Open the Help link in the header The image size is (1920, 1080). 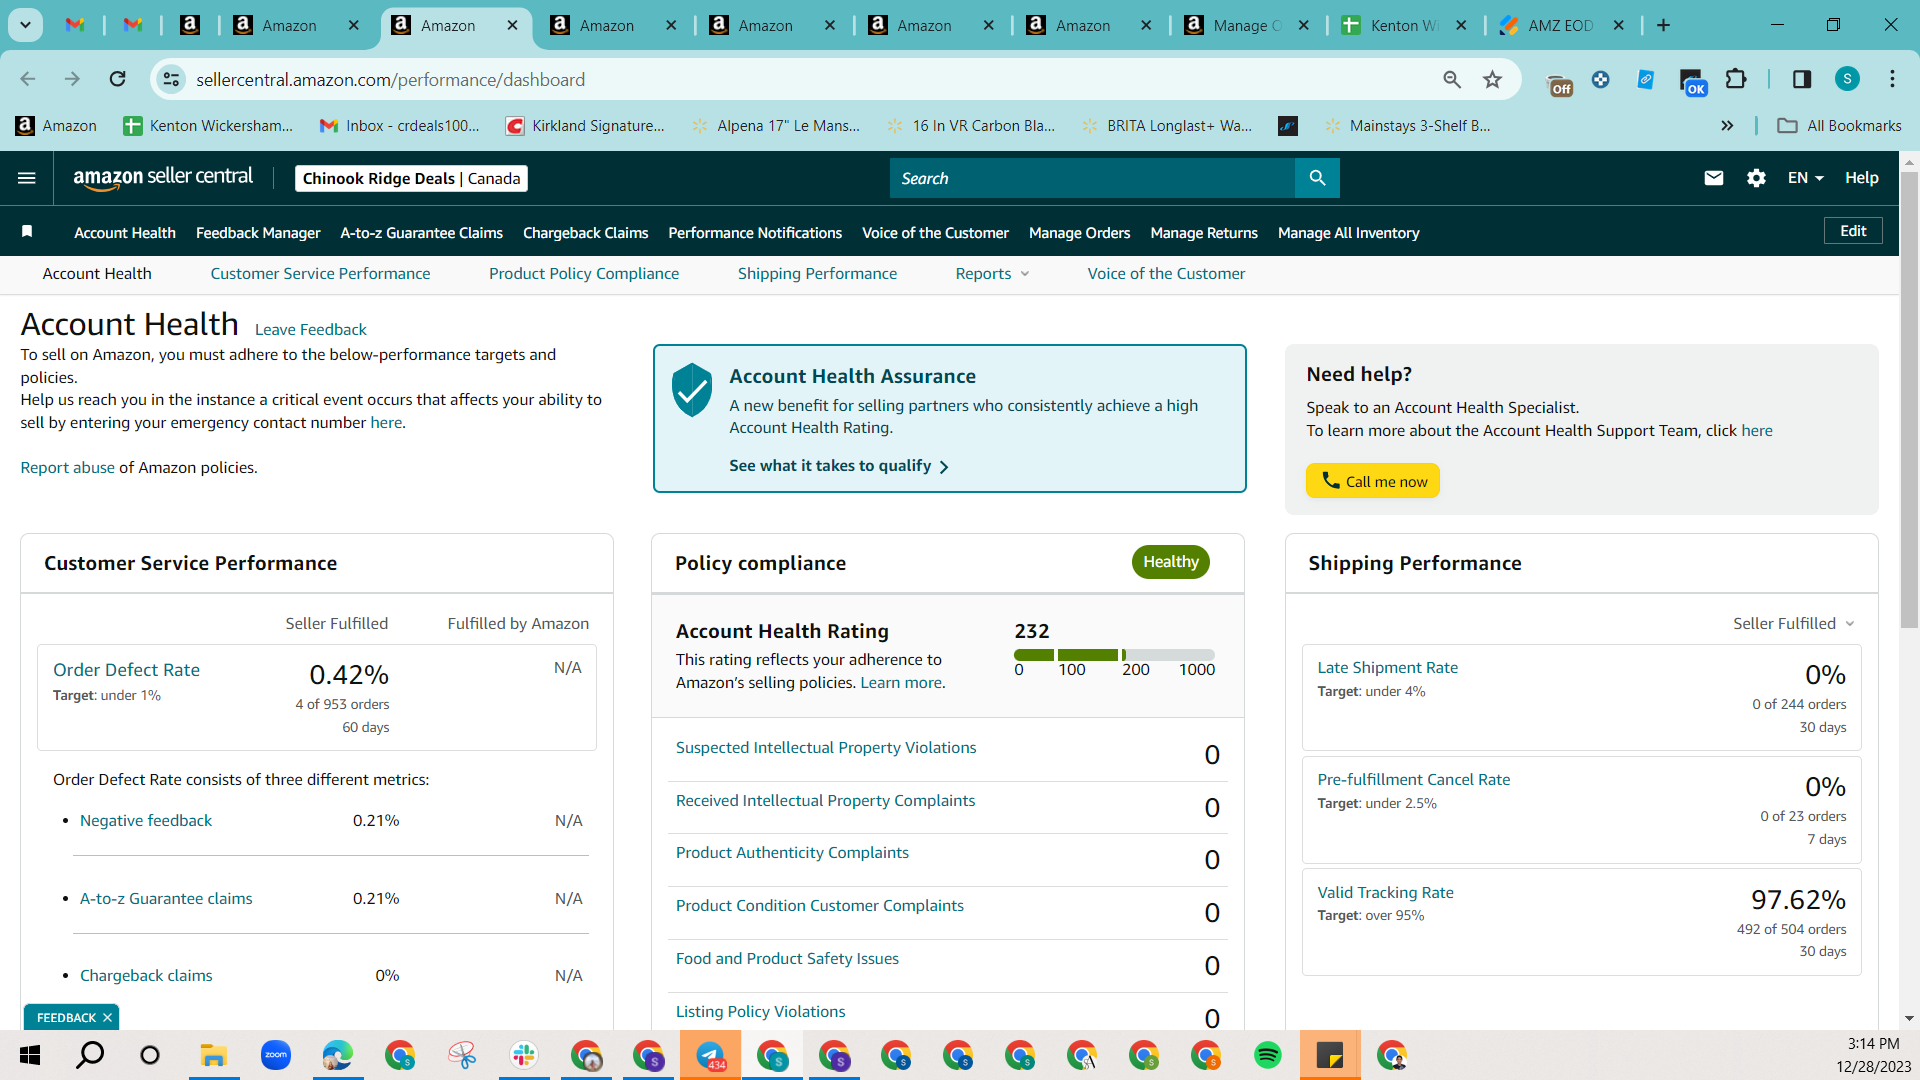pos(1861,178)
